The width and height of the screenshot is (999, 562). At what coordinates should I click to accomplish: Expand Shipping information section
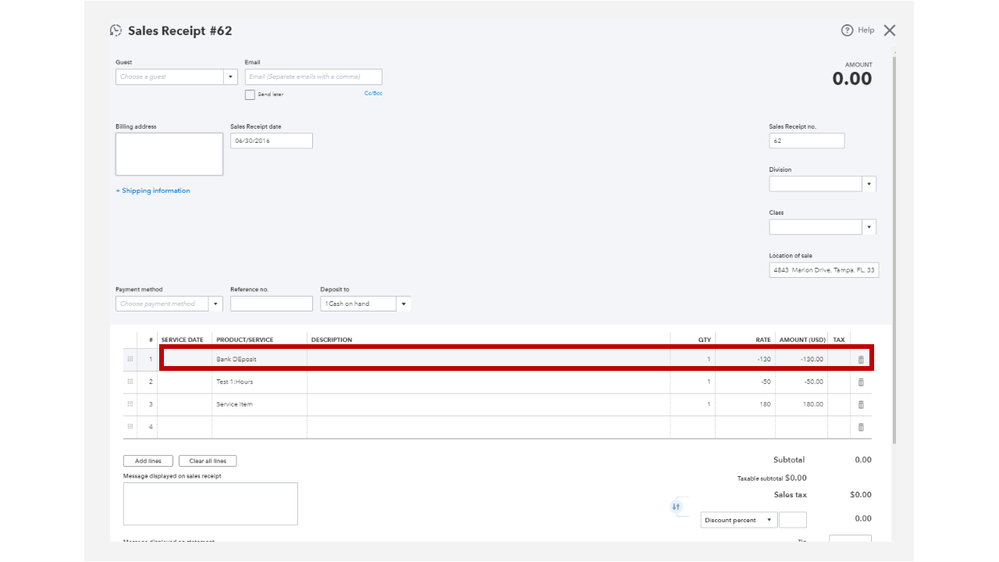[153, 191]
